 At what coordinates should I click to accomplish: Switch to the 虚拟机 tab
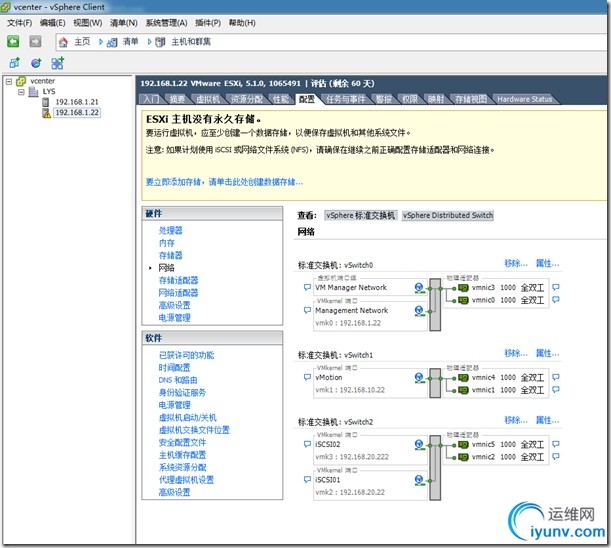(x=208, y=99)
